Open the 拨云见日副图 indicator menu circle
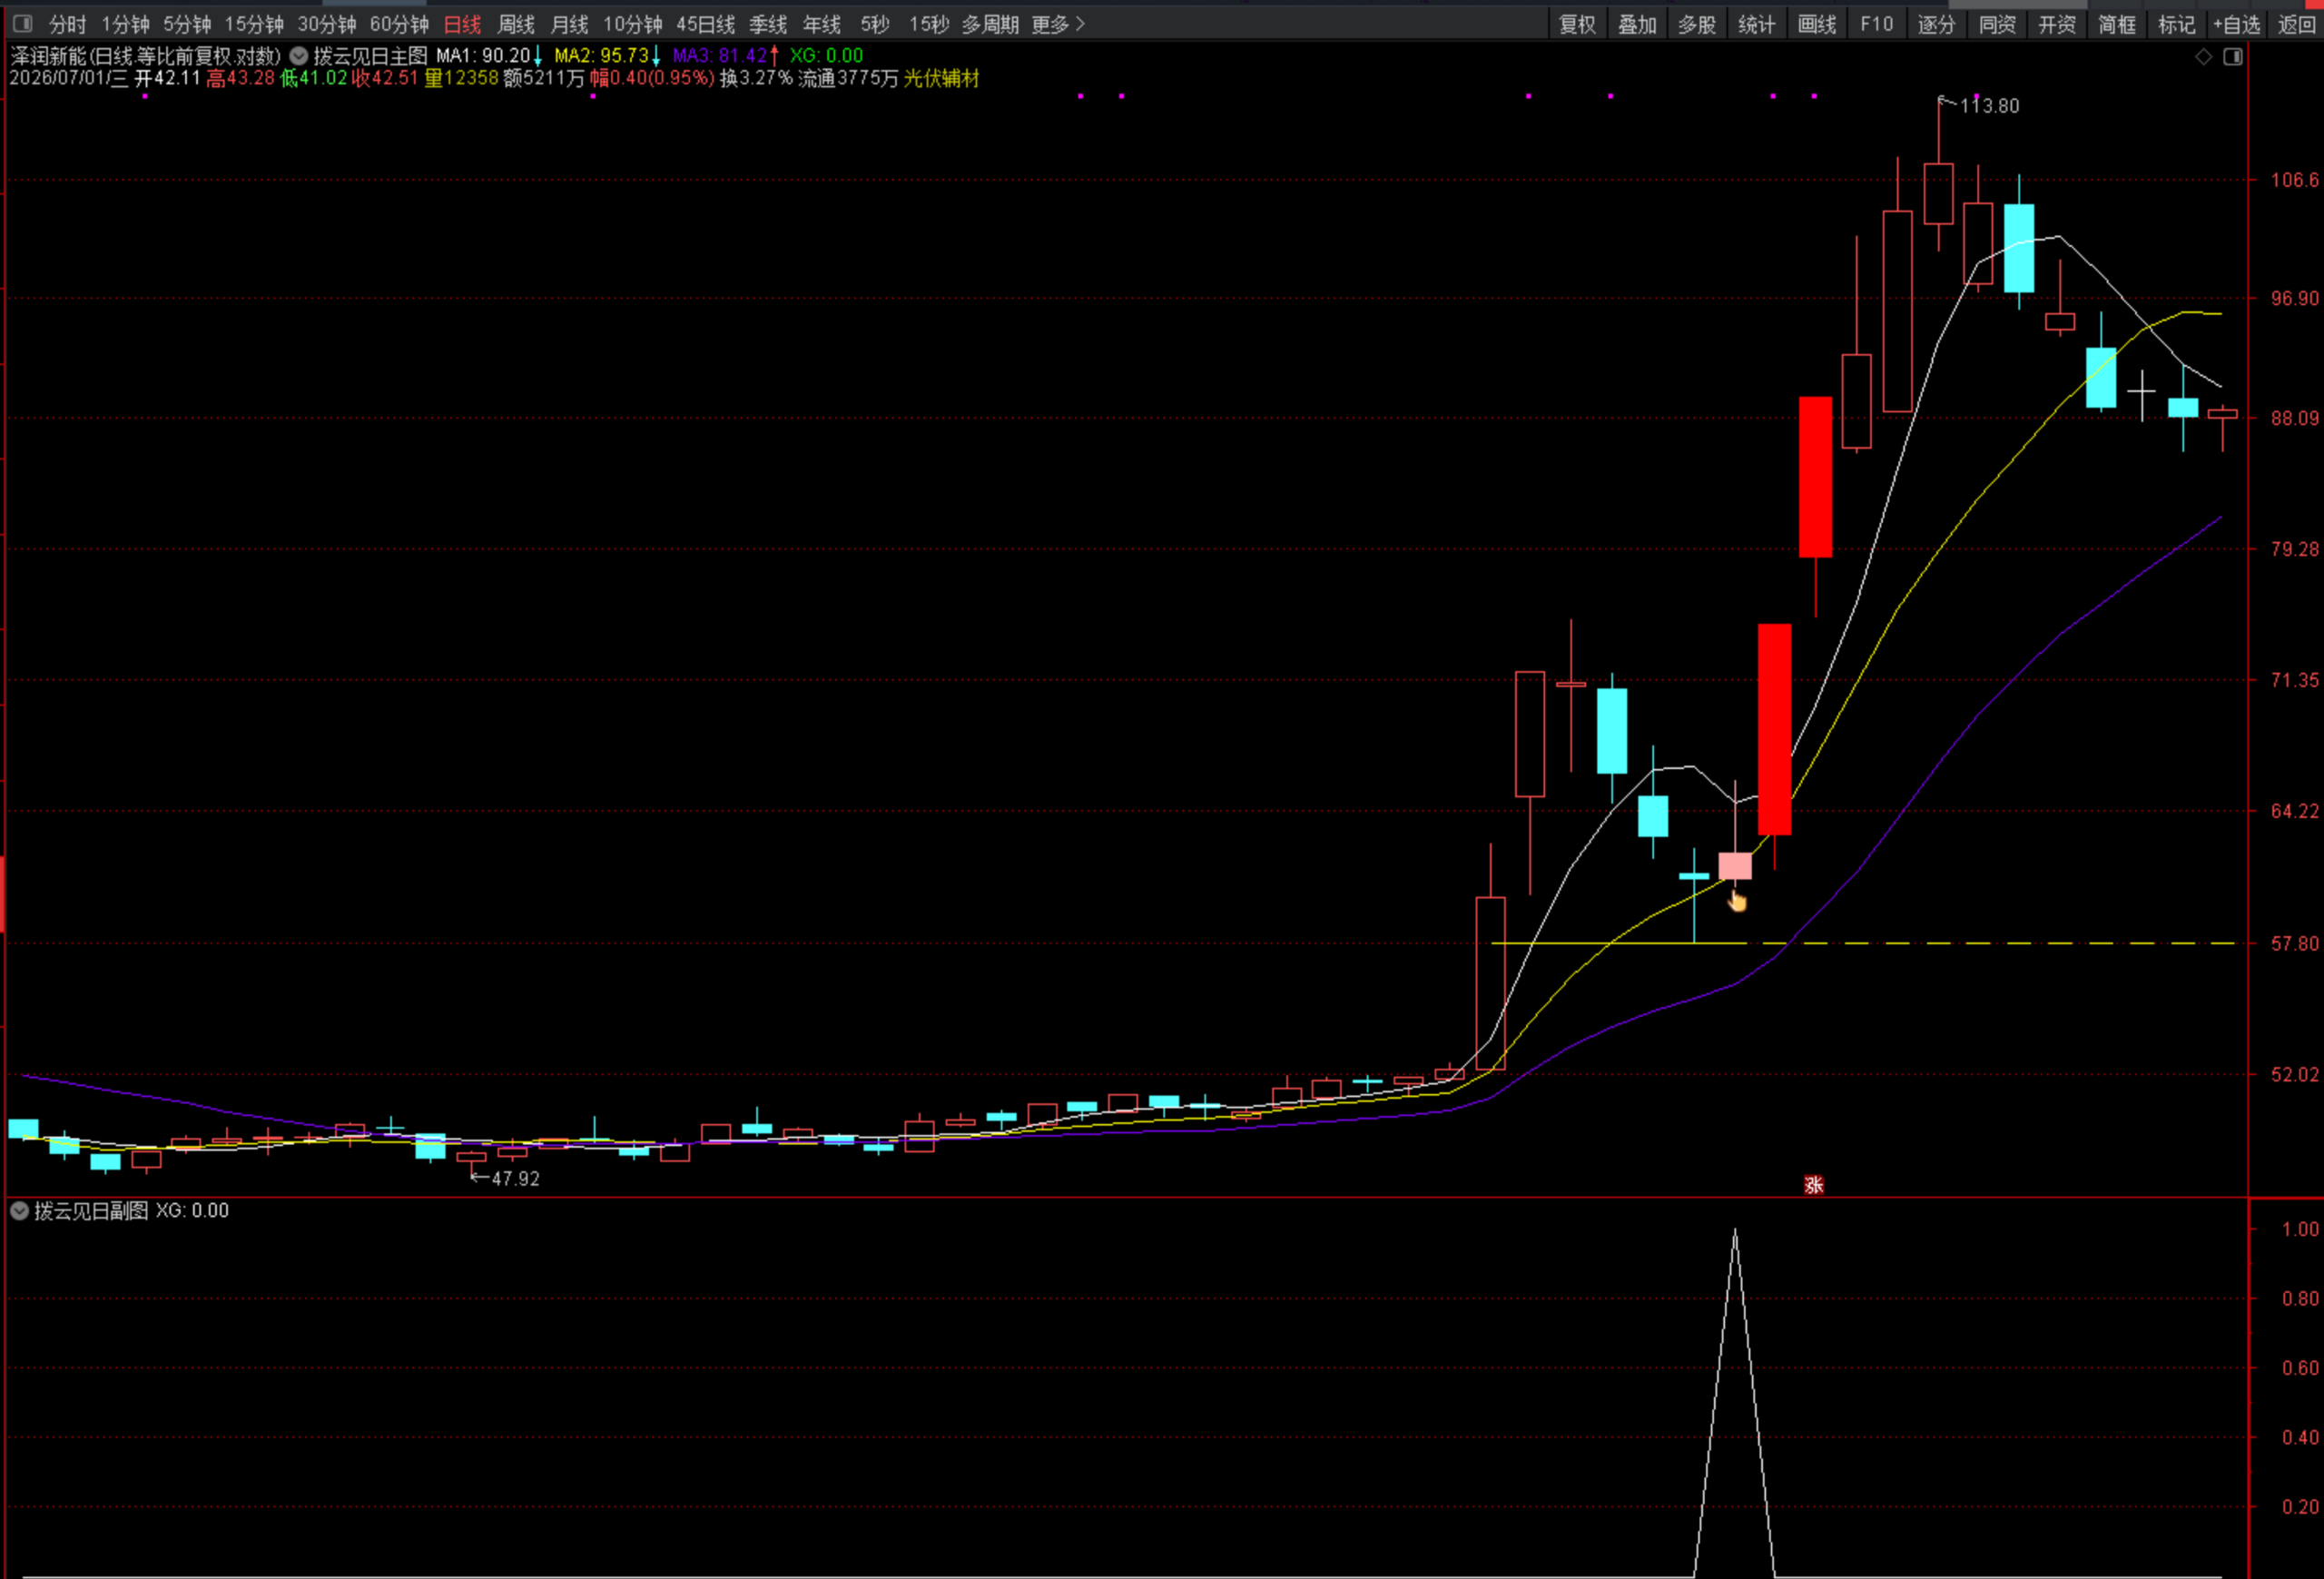This screenshot has width=2324, height=1579. tap(19, 1211)
